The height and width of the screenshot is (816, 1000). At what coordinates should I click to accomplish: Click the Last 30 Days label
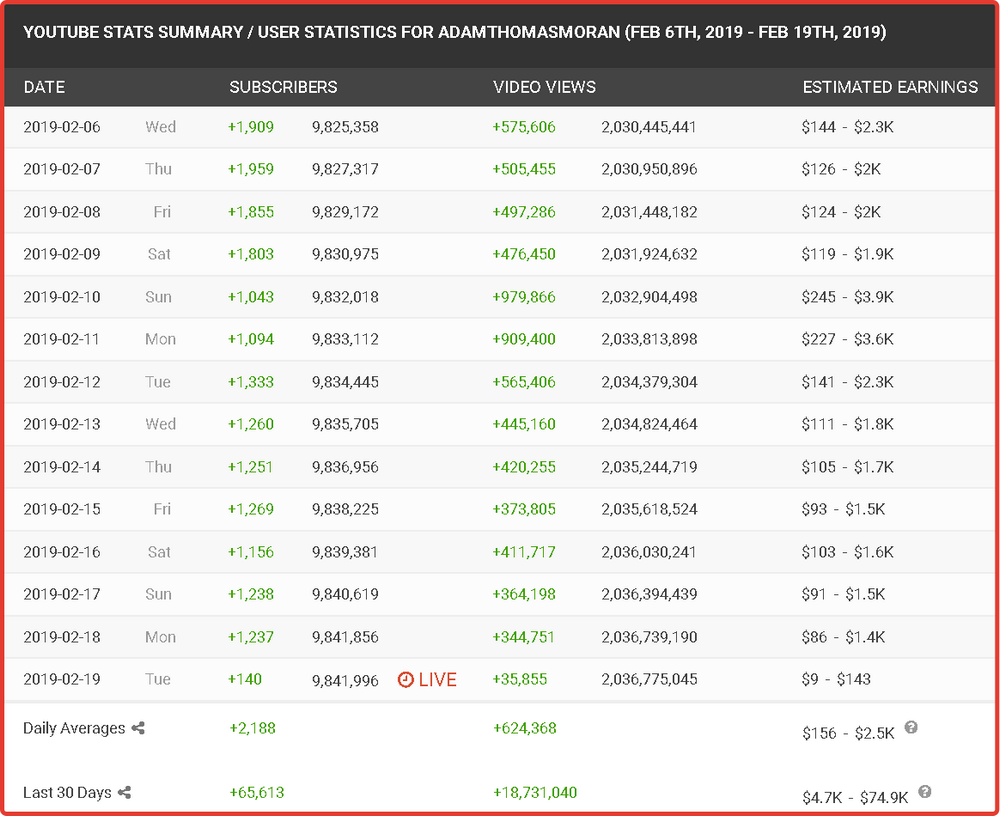pyautogui.click(x=67, y=792)
